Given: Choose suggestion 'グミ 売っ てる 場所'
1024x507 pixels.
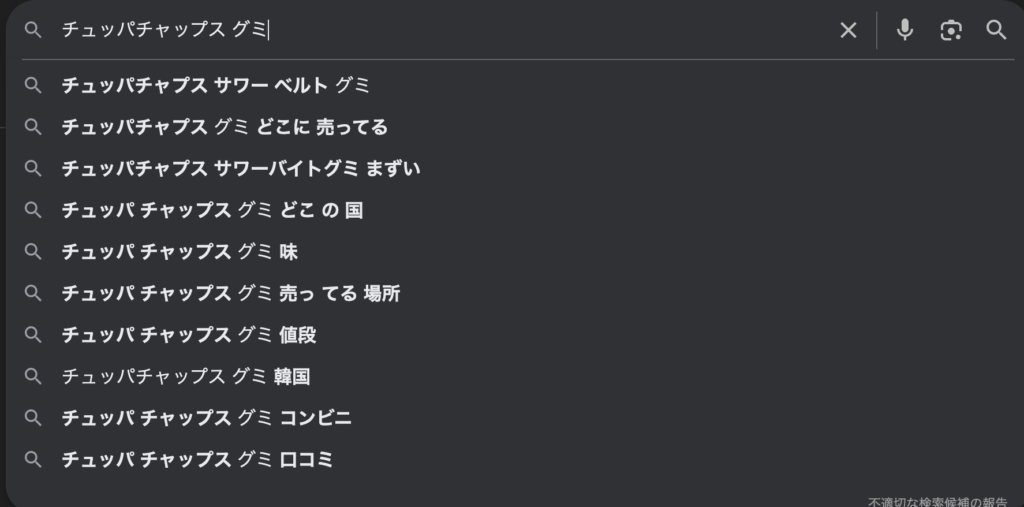Looking at the screenshot, I should (230, 294).
